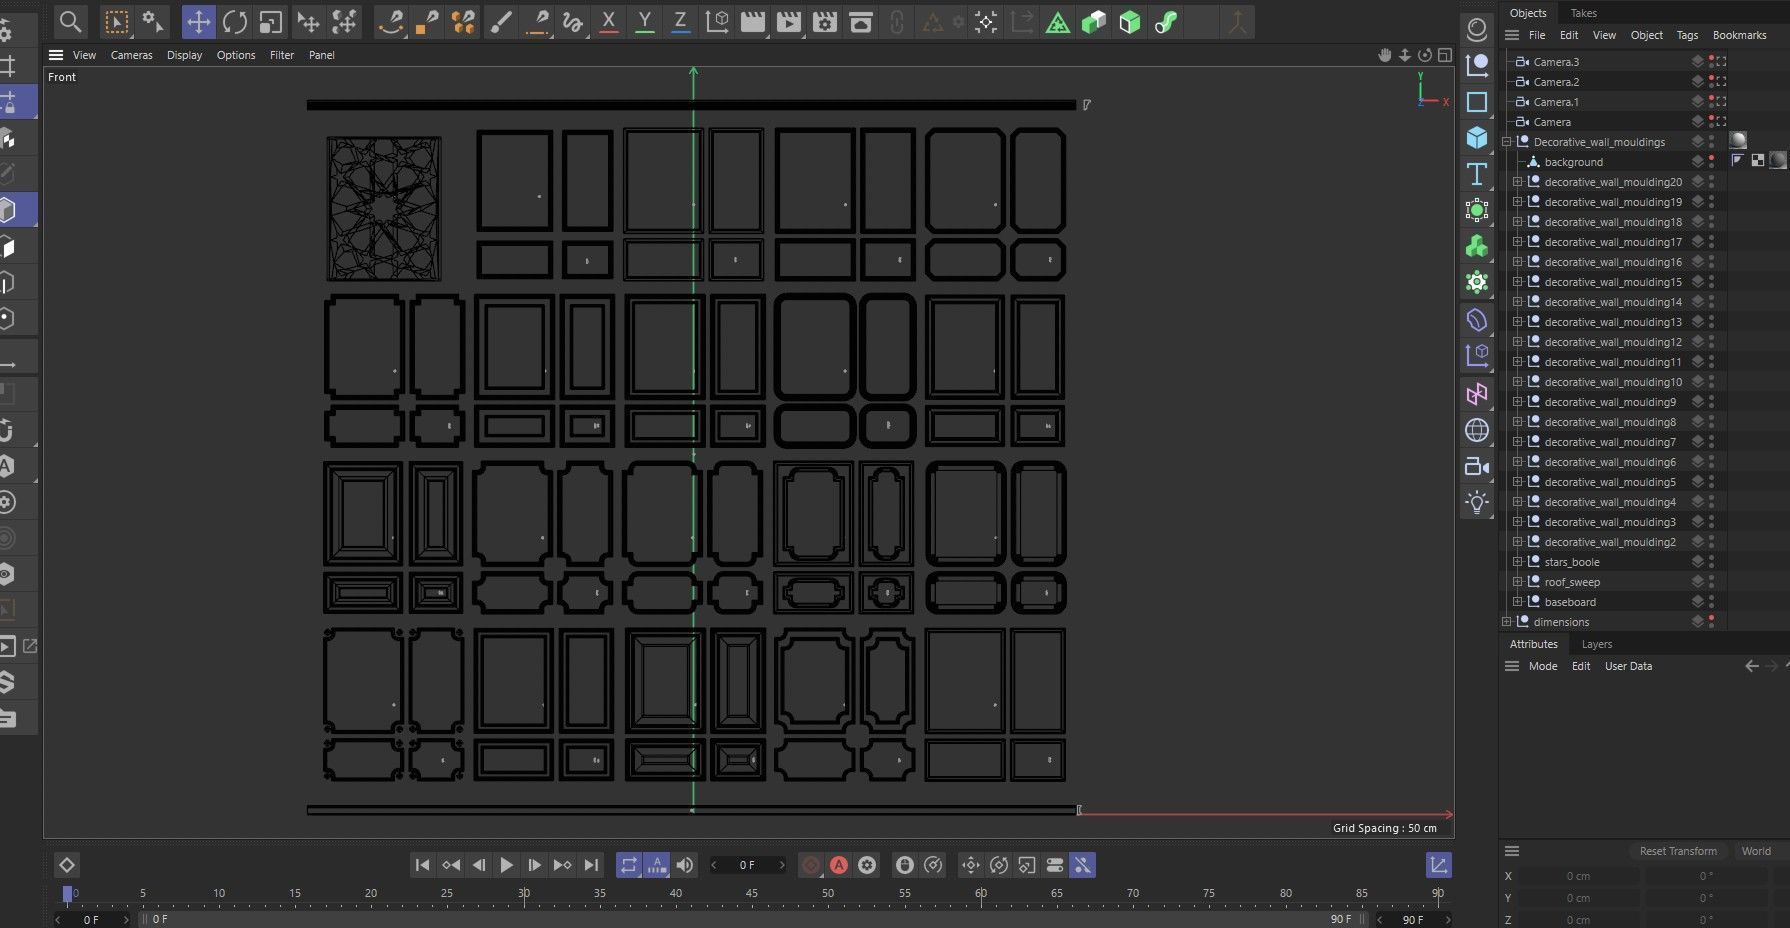Select the Scale tool

click(270, 21)
